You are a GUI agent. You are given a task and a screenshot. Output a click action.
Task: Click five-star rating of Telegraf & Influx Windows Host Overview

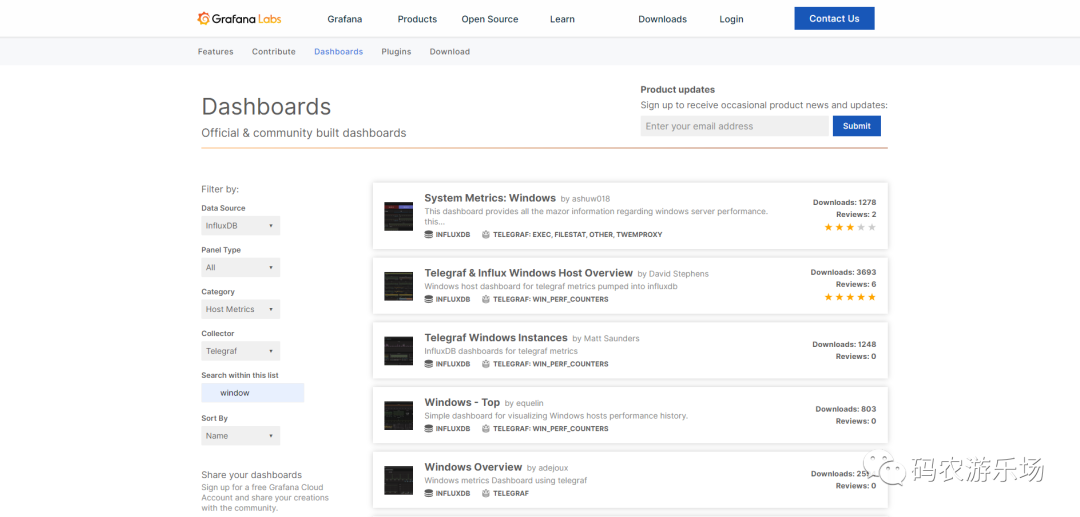pyautogui.click(x=850, y=297)
